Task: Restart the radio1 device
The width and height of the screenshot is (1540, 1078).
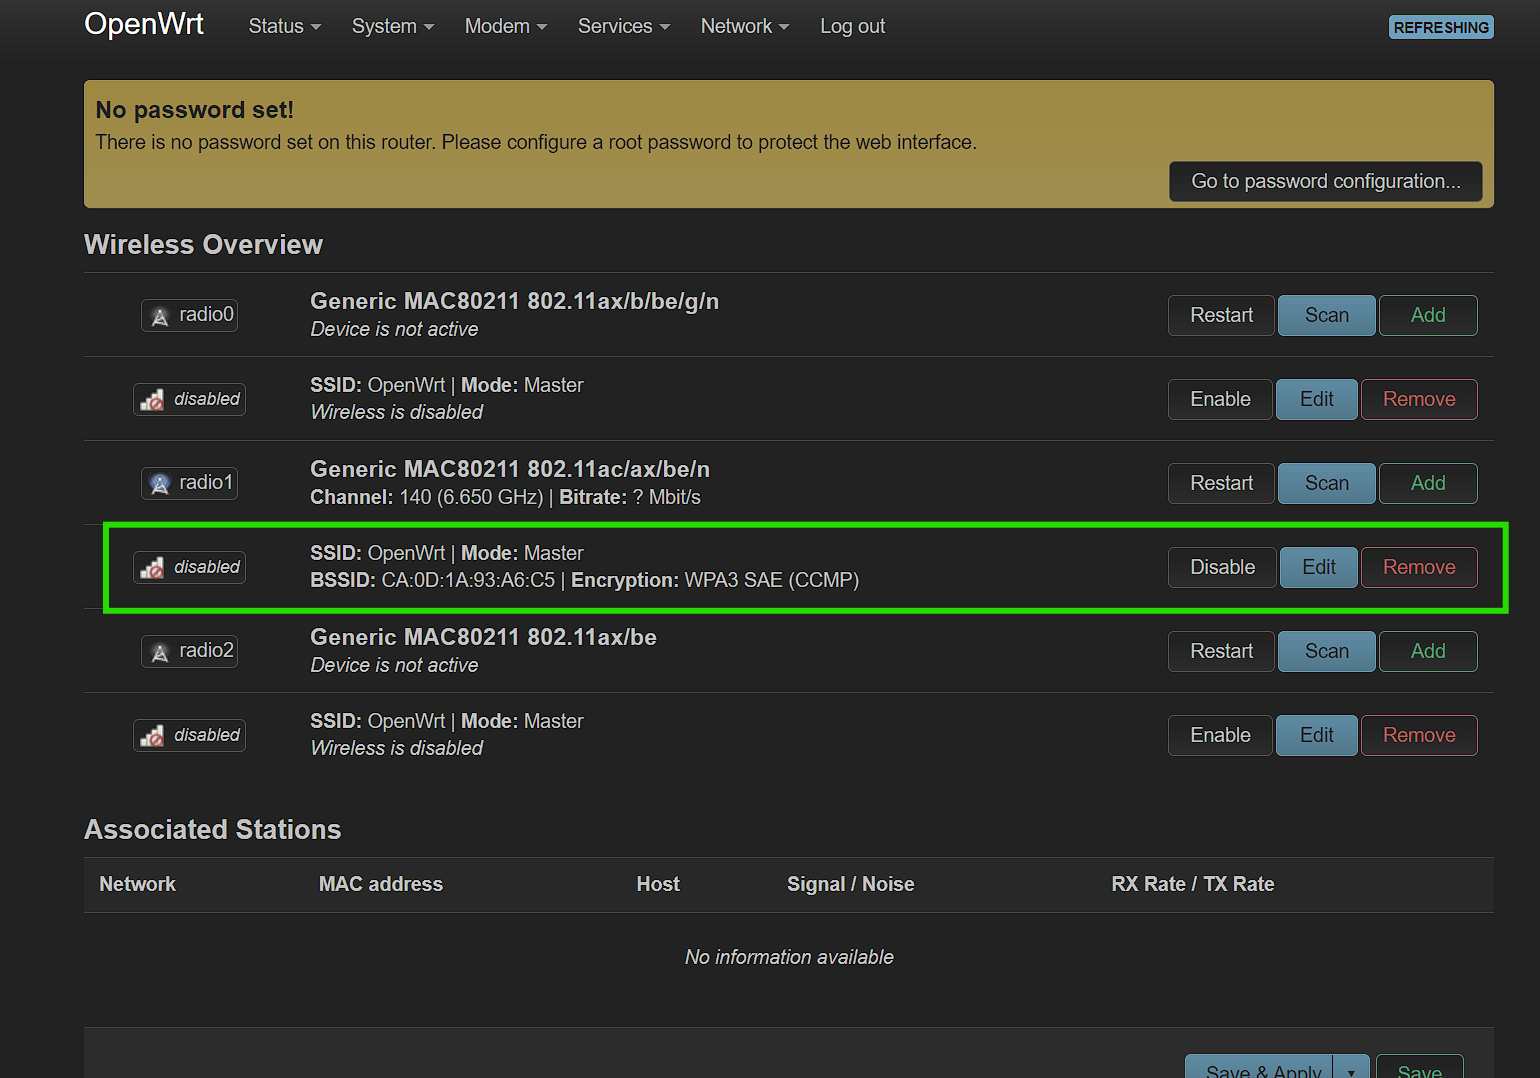Action: 1221,483
